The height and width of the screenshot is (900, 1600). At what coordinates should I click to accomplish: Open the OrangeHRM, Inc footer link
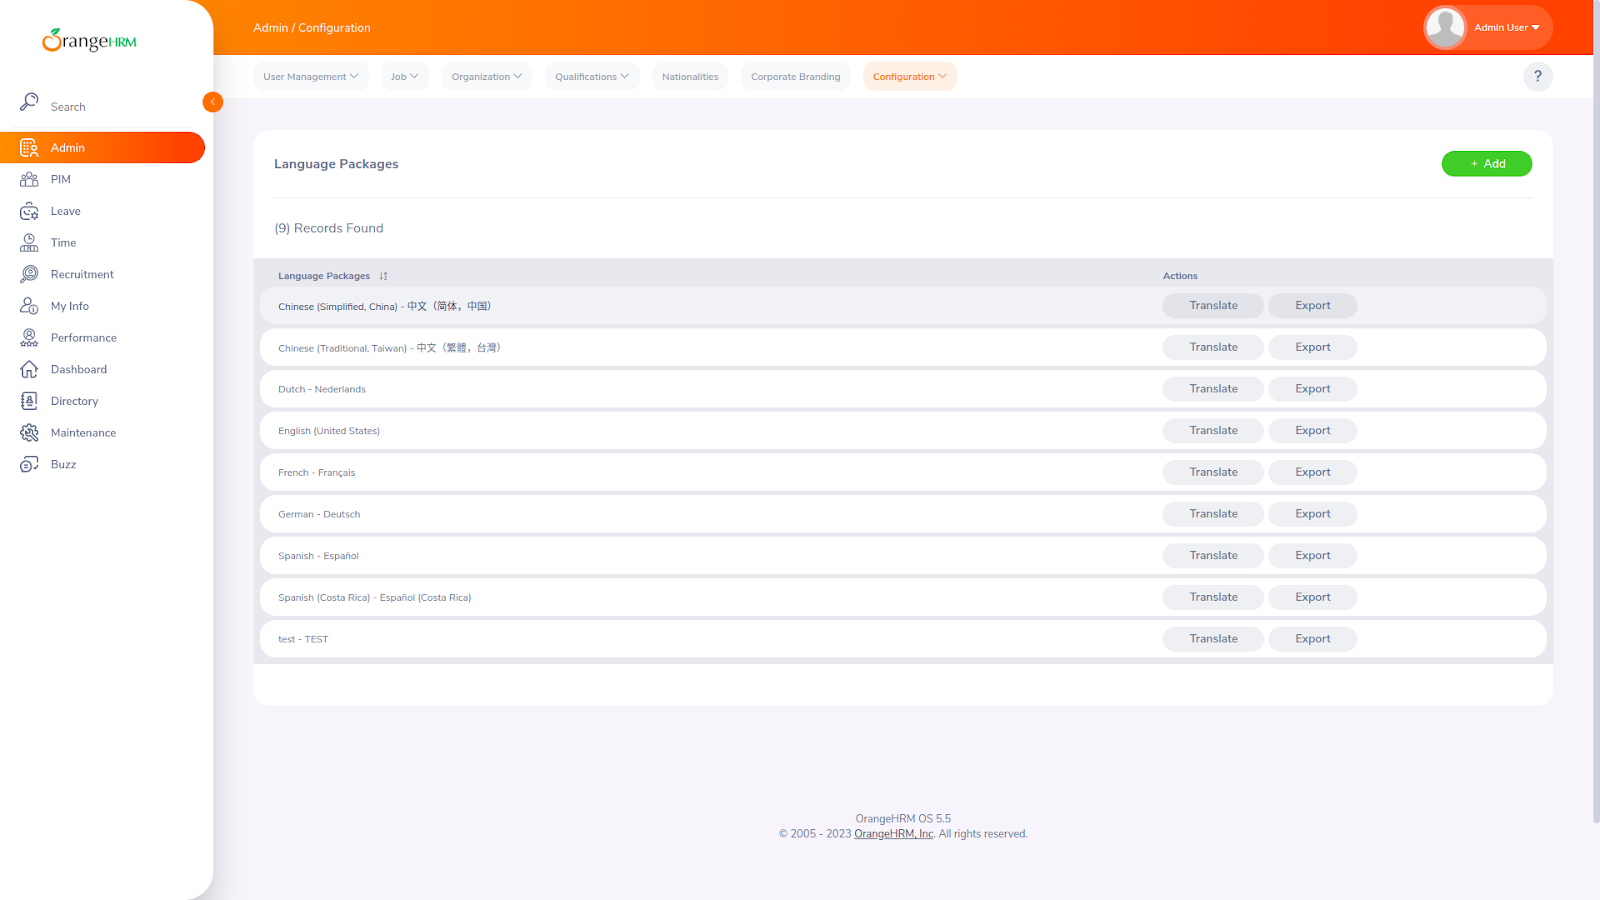click(x=894, y=834)
